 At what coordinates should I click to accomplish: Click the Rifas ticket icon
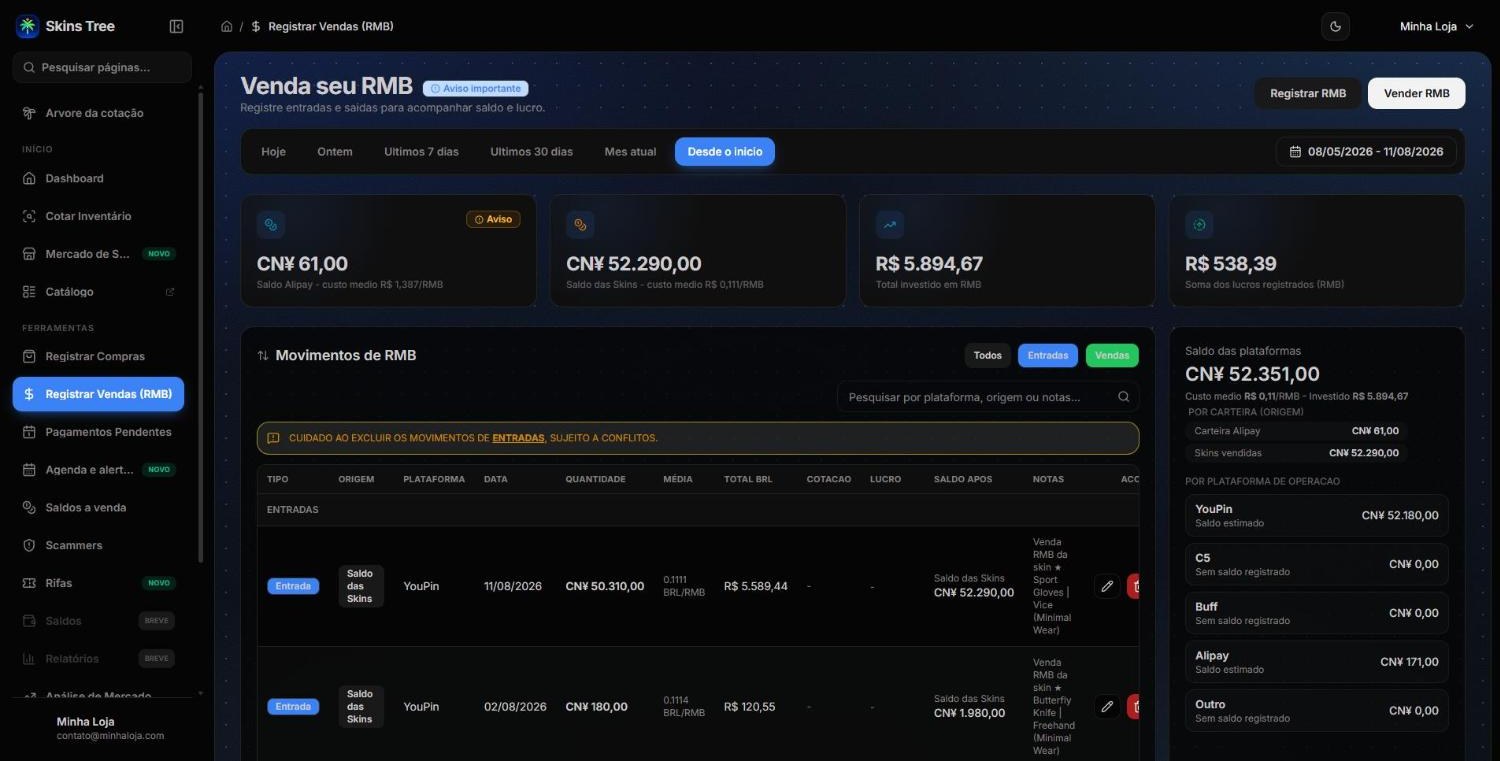[x=29, y=583]
